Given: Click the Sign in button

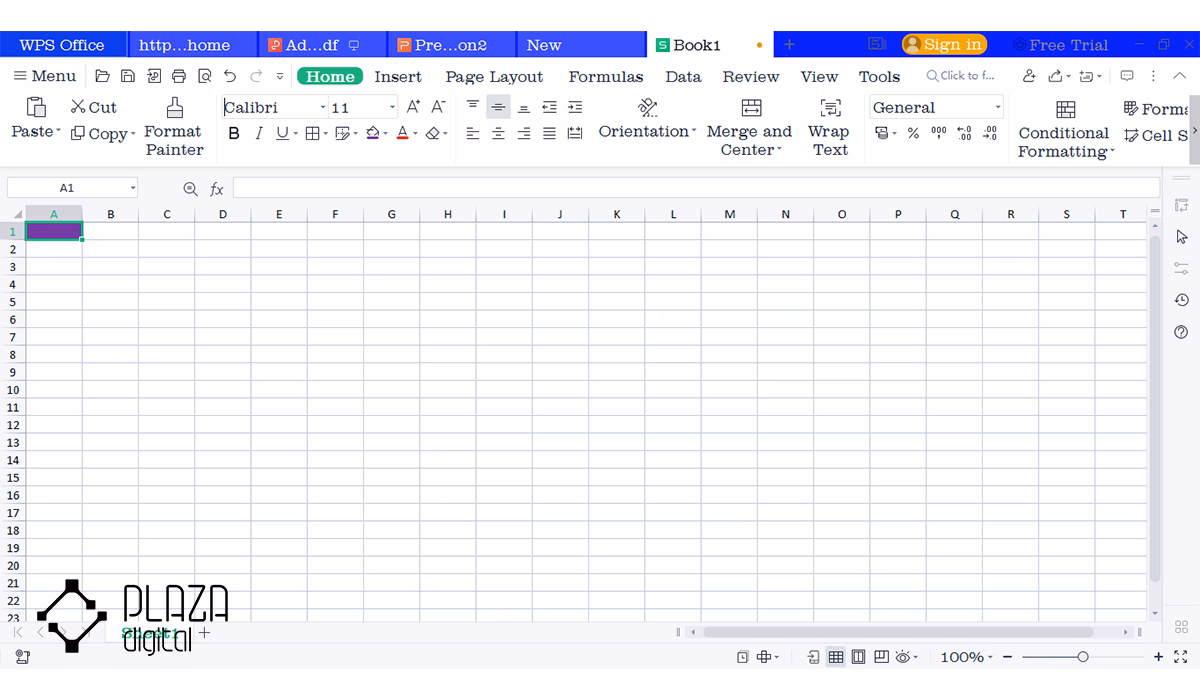Looking at the screenshot, I should point(944,44).
